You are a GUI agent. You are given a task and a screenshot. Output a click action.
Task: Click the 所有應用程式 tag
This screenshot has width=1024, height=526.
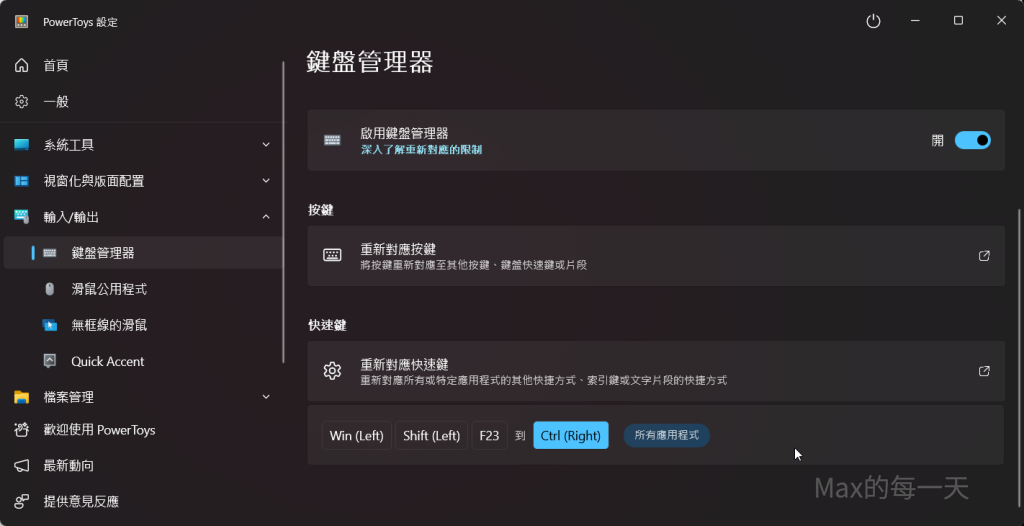pyautogui.click(x=666, y=436)
